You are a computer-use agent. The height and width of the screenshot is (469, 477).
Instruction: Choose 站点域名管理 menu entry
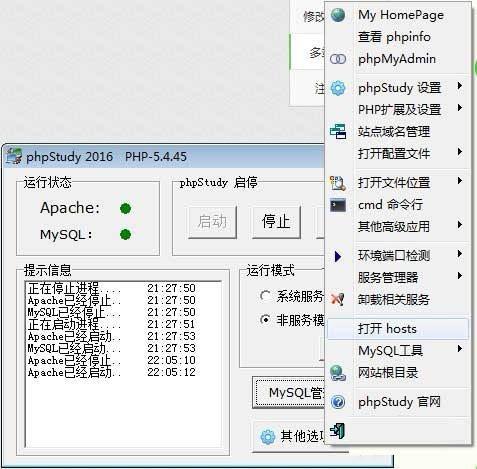pyautogui.click(x=398, y=132)
